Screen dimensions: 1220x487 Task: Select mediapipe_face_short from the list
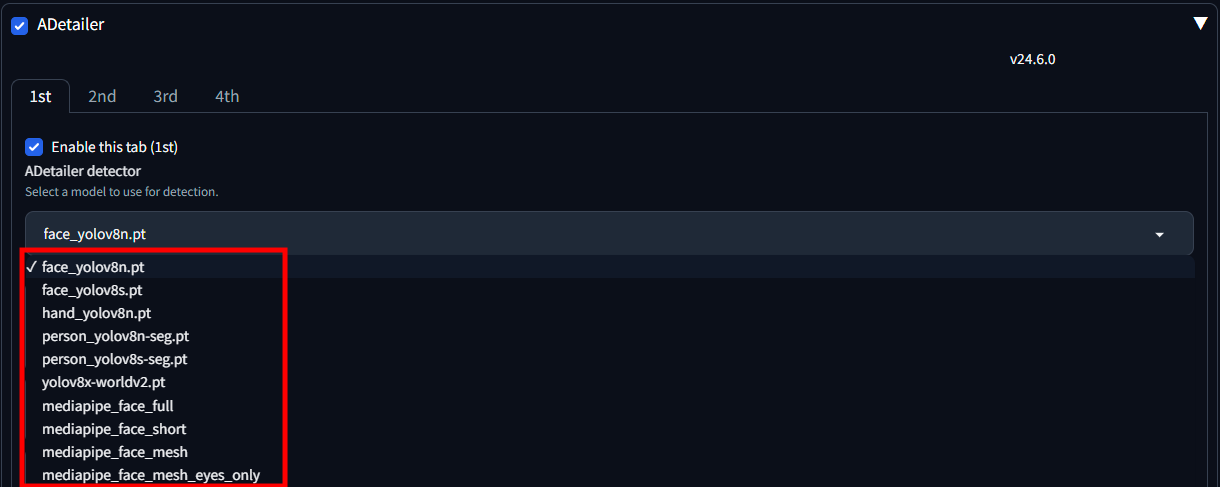[114, 429]
